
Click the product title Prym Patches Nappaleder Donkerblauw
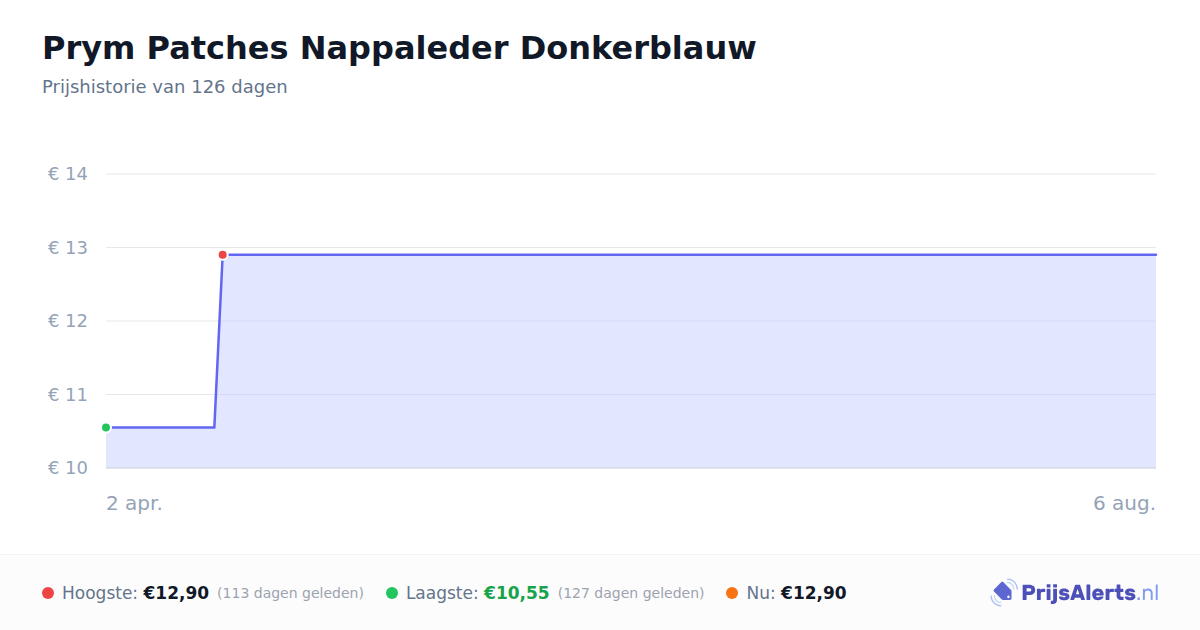coord(399,48)
